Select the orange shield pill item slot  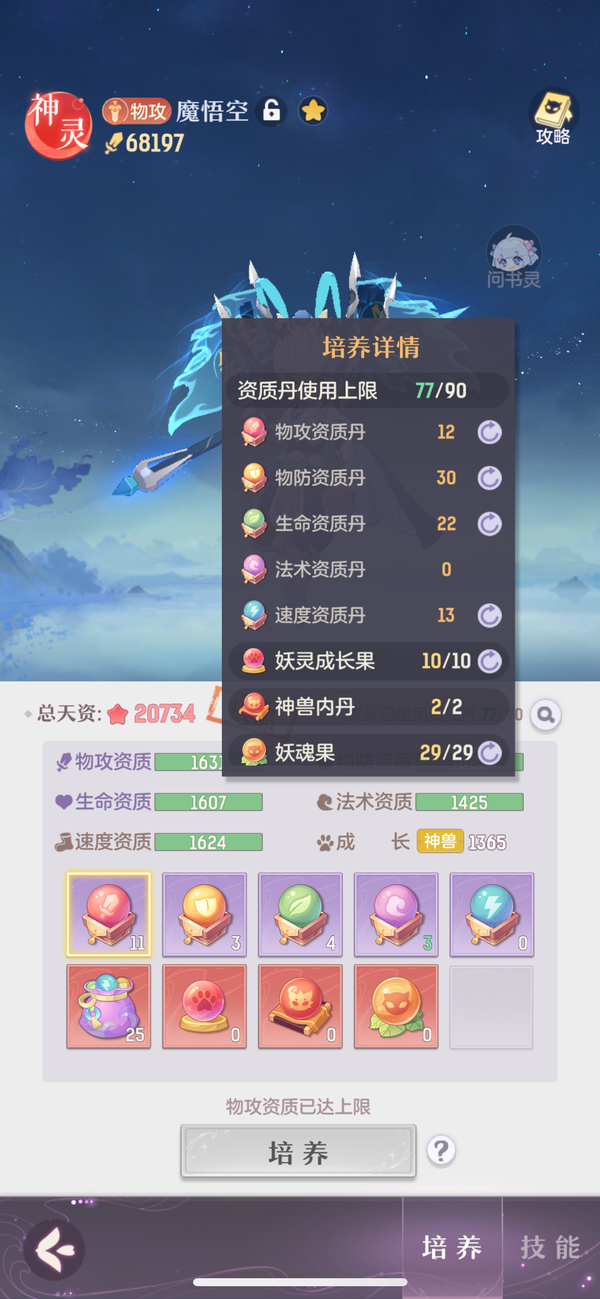tap(204, 914)
